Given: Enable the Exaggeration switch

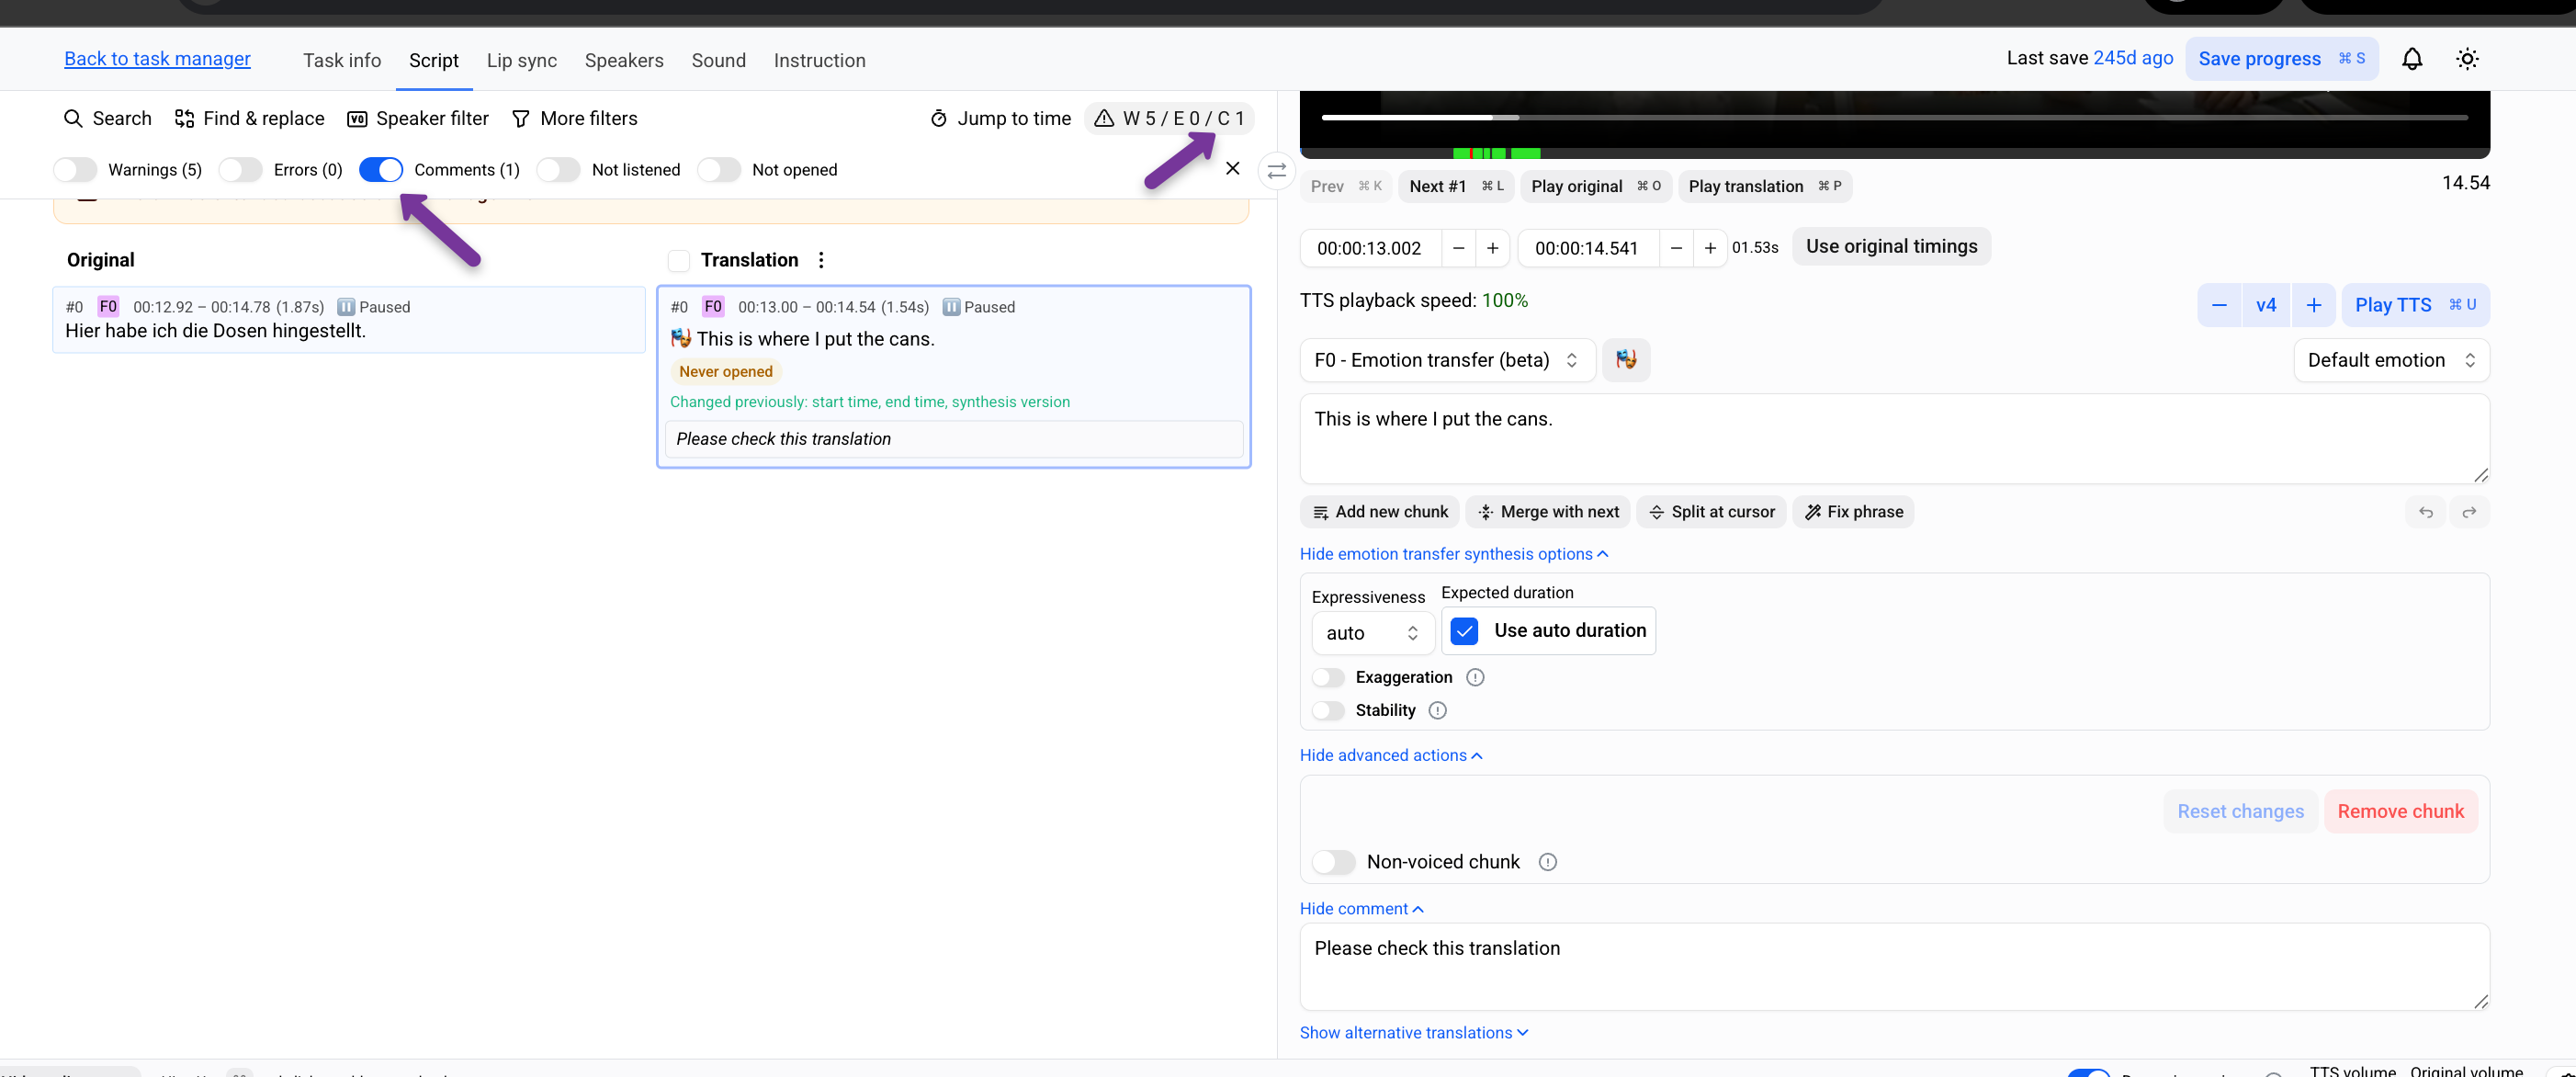Looking at the screenshot, I should coord(1329,677).
